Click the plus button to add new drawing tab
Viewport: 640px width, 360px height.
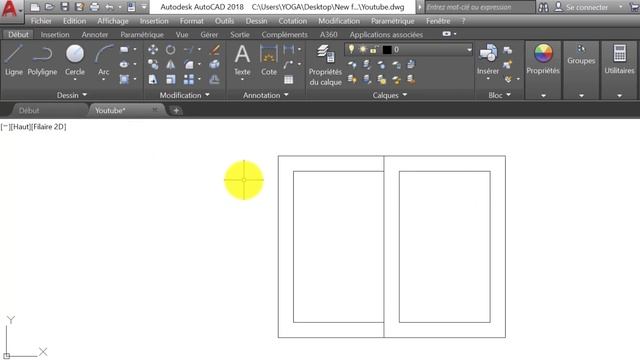pos(176,110)
